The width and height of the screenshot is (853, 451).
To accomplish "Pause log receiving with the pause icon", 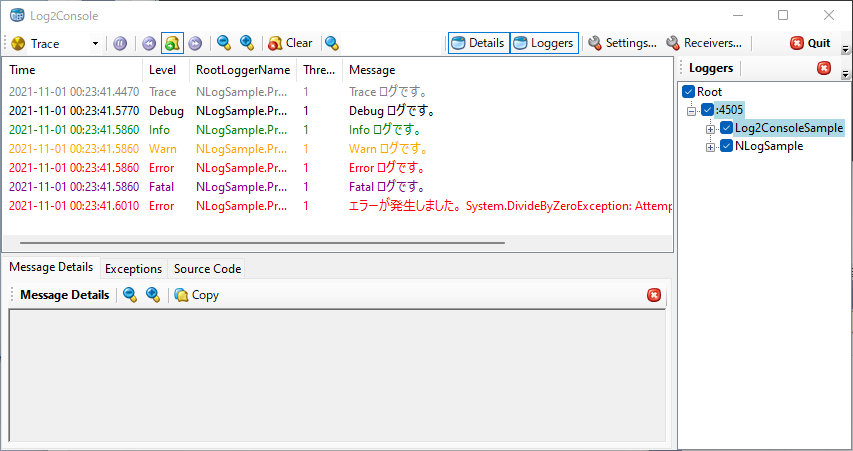I will [x=120, y=43].
